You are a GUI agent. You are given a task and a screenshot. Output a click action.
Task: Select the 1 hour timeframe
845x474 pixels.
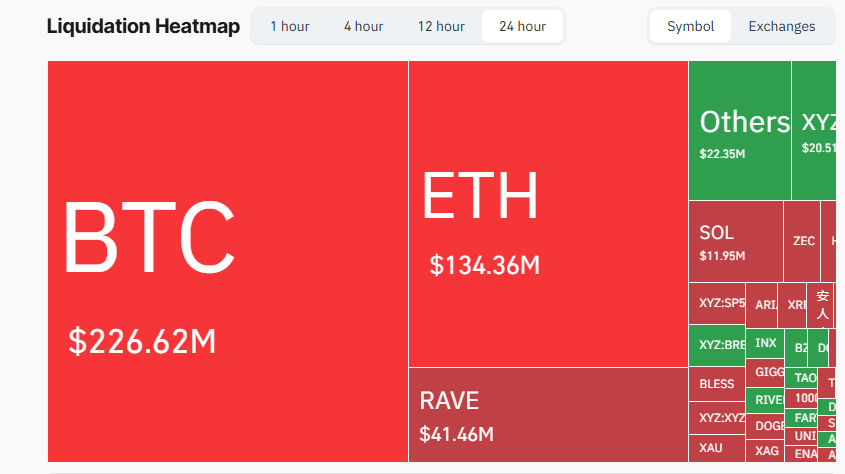pos(289,26)
